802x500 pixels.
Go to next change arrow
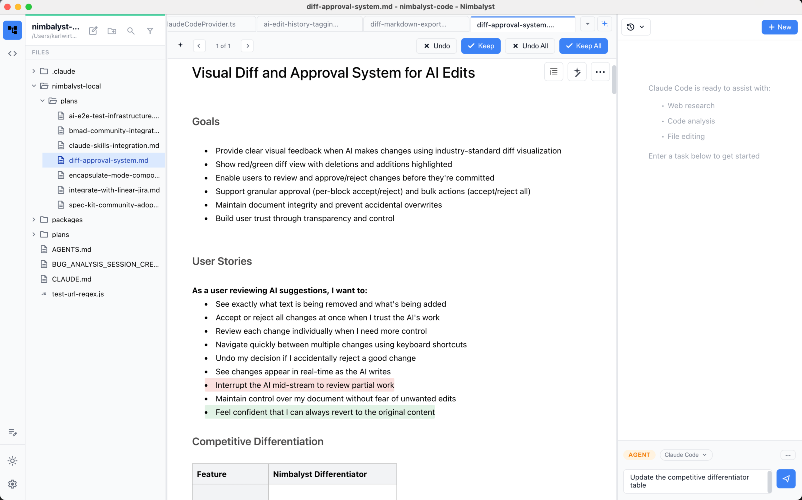tap(248, 46)
